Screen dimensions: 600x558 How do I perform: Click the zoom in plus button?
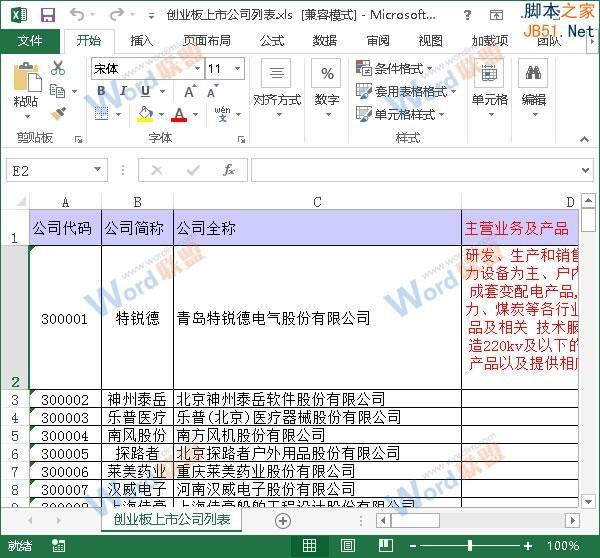[528, 546]
